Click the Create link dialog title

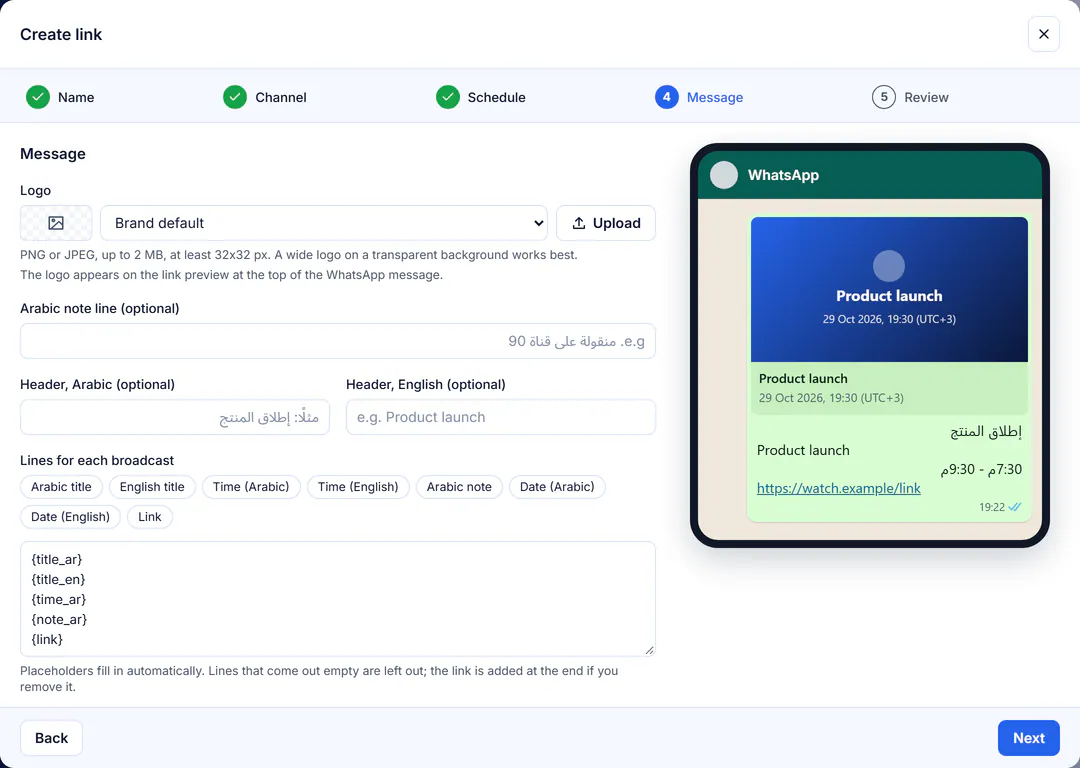[61, 34]
